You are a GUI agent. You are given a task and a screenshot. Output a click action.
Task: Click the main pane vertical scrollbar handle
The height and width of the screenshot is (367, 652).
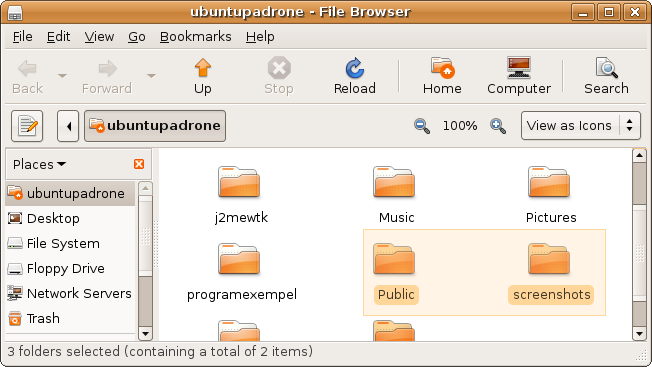(x=639, y=184)
